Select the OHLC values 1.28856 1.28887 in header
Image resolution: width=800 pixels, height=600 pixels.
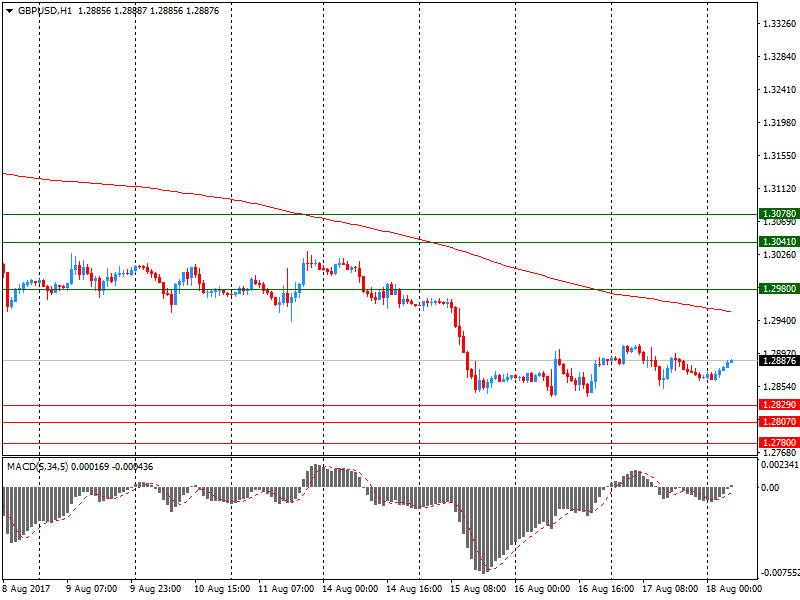coord(112,11)
